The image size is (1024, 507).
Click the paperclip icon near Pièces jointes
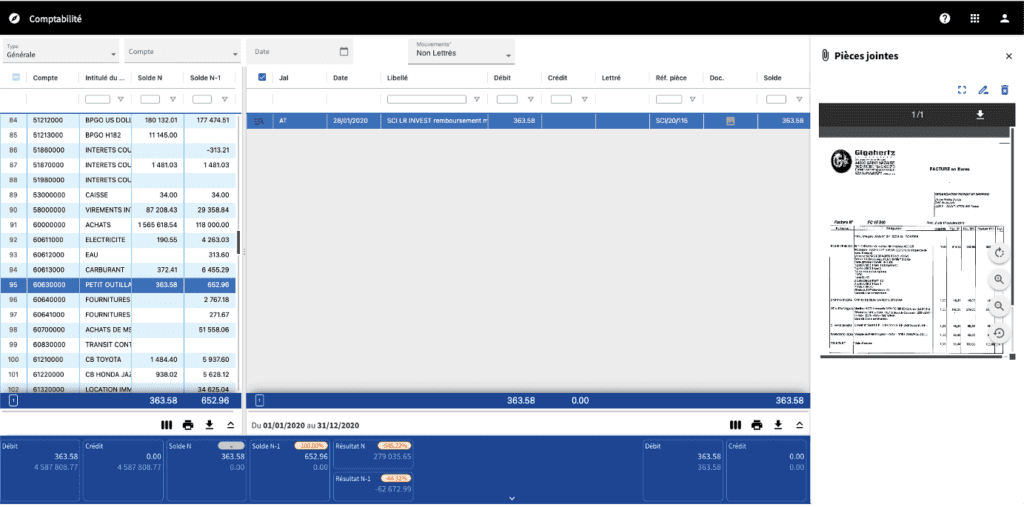click(x=825, y=56)
